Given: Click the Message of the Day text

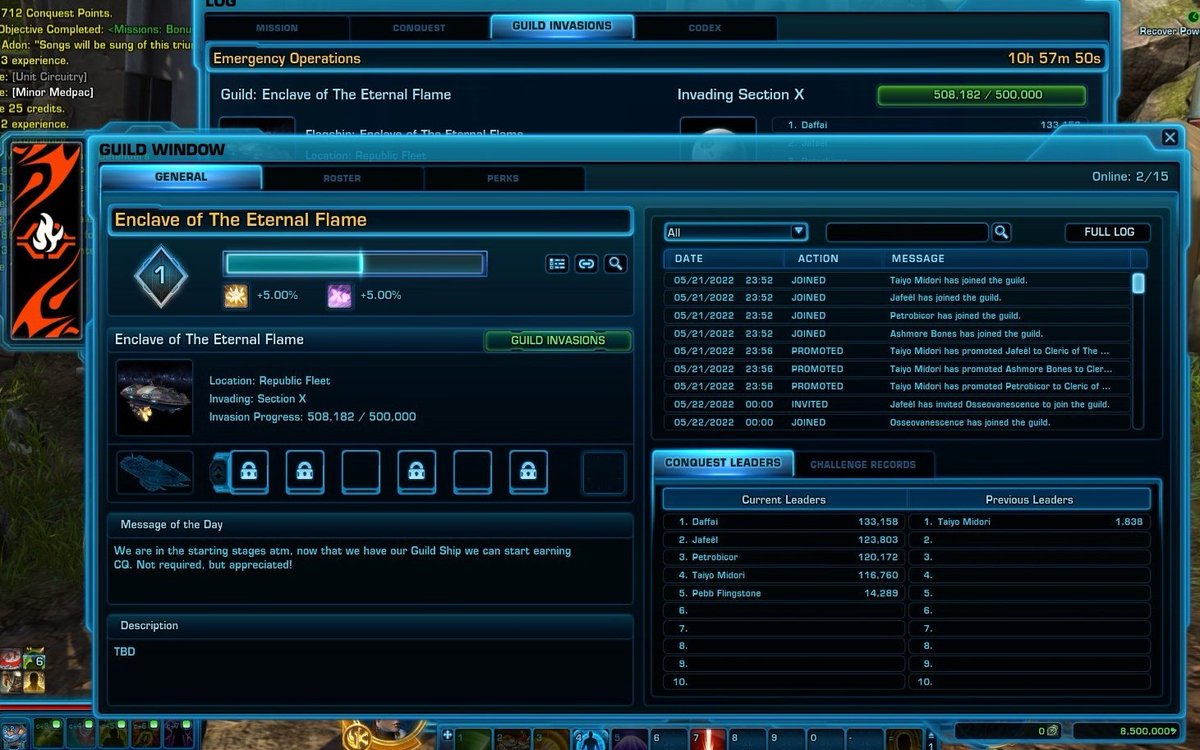Looking at the screenshot, I should click(x=343, y=558).
